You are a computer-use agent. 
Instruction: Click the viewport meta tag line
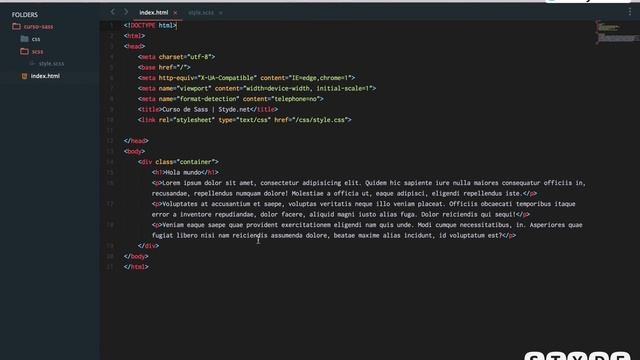257,88
